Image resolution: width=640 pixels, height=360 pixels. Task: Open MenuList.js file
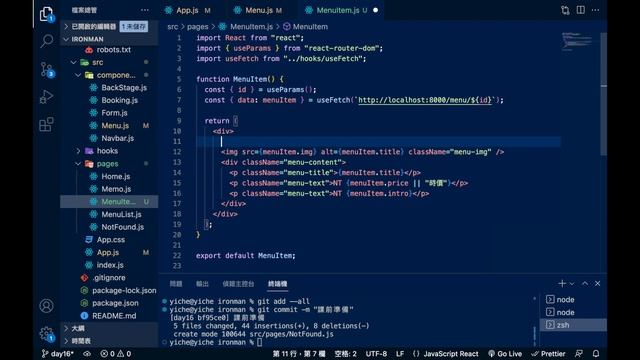click(x=109, y=214)
